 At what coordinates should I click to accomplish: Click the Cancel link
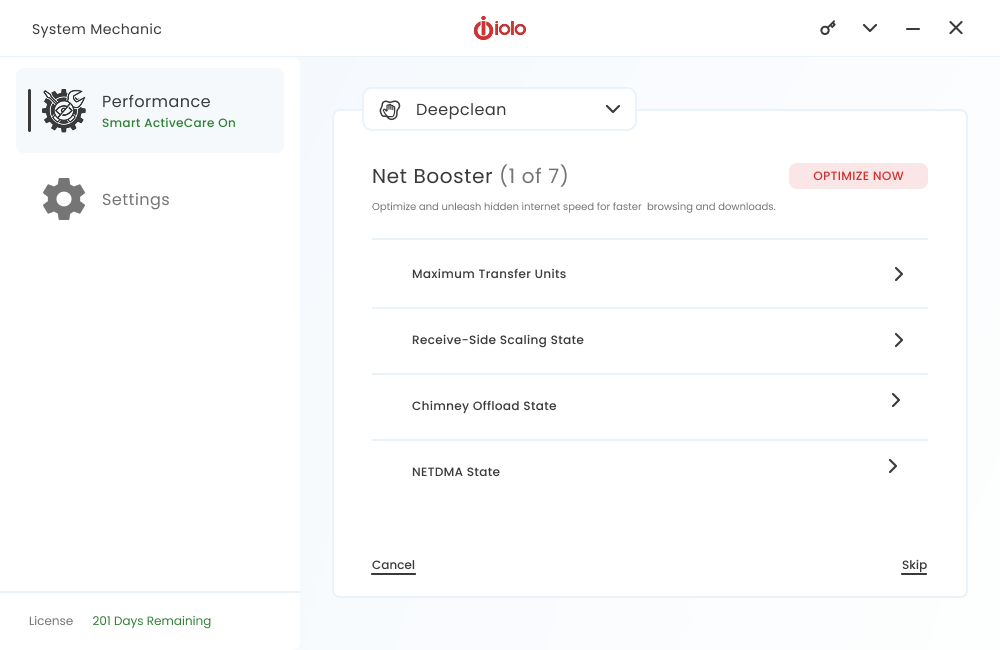tap(393, 565)
